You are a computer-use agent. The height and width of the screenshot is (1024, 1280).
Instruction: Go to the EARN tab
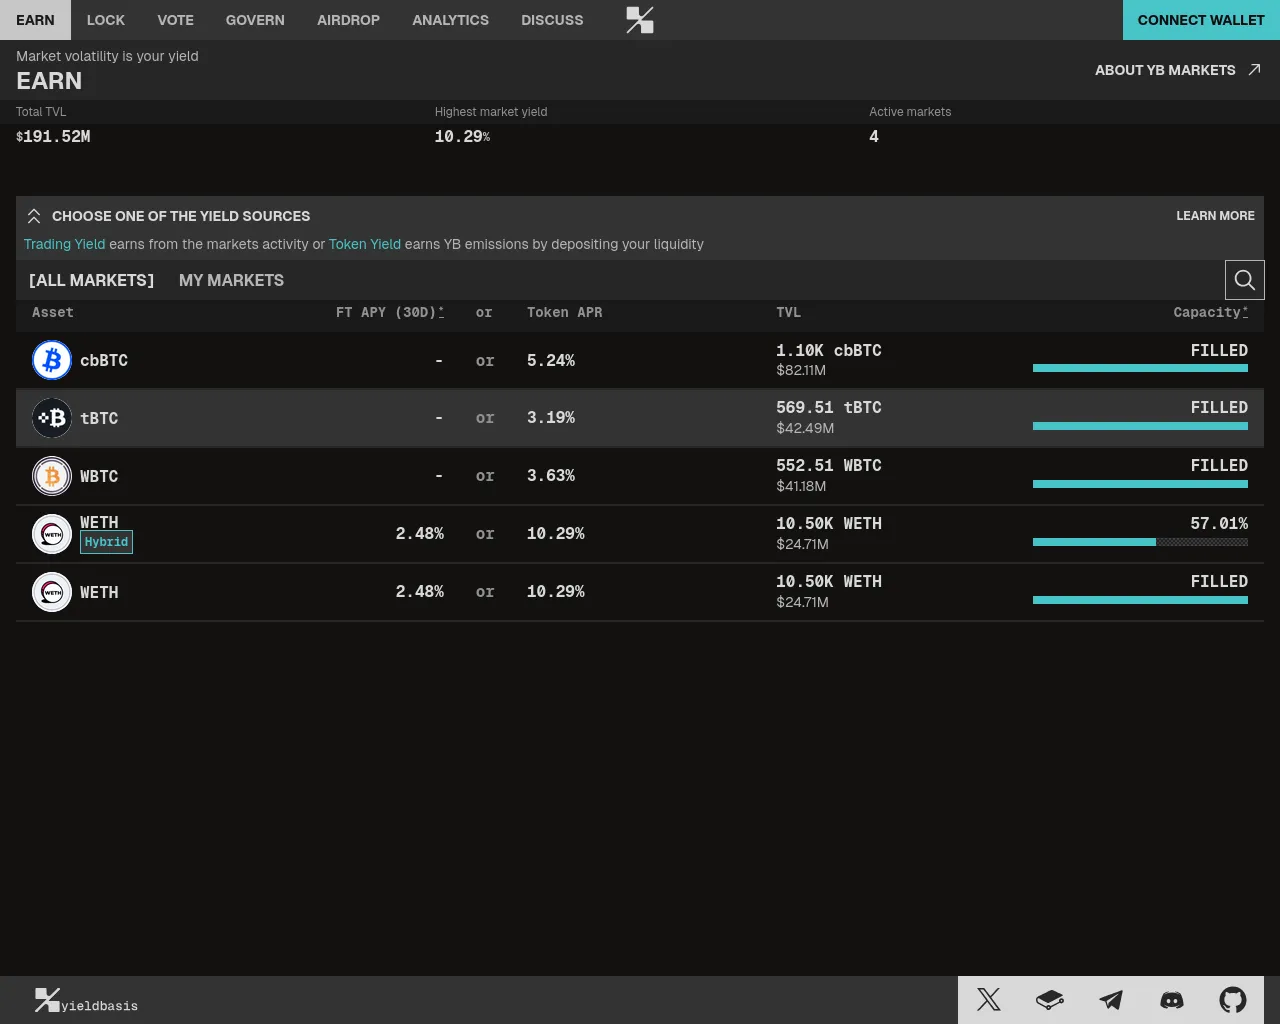pos(35,20)
